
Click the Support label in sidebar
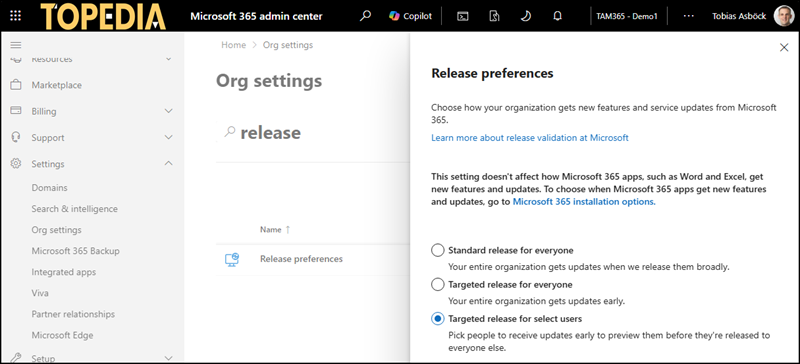[x=48, y=138]
